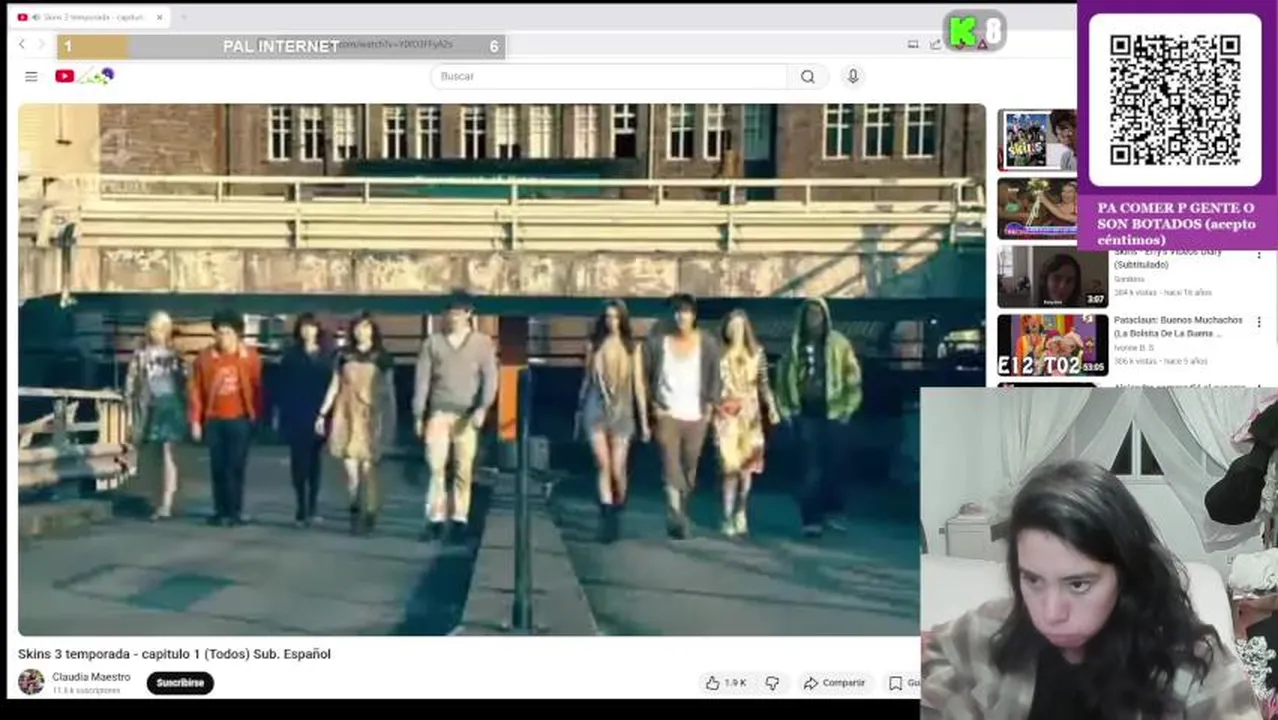Share the video using Compartir

834,683
